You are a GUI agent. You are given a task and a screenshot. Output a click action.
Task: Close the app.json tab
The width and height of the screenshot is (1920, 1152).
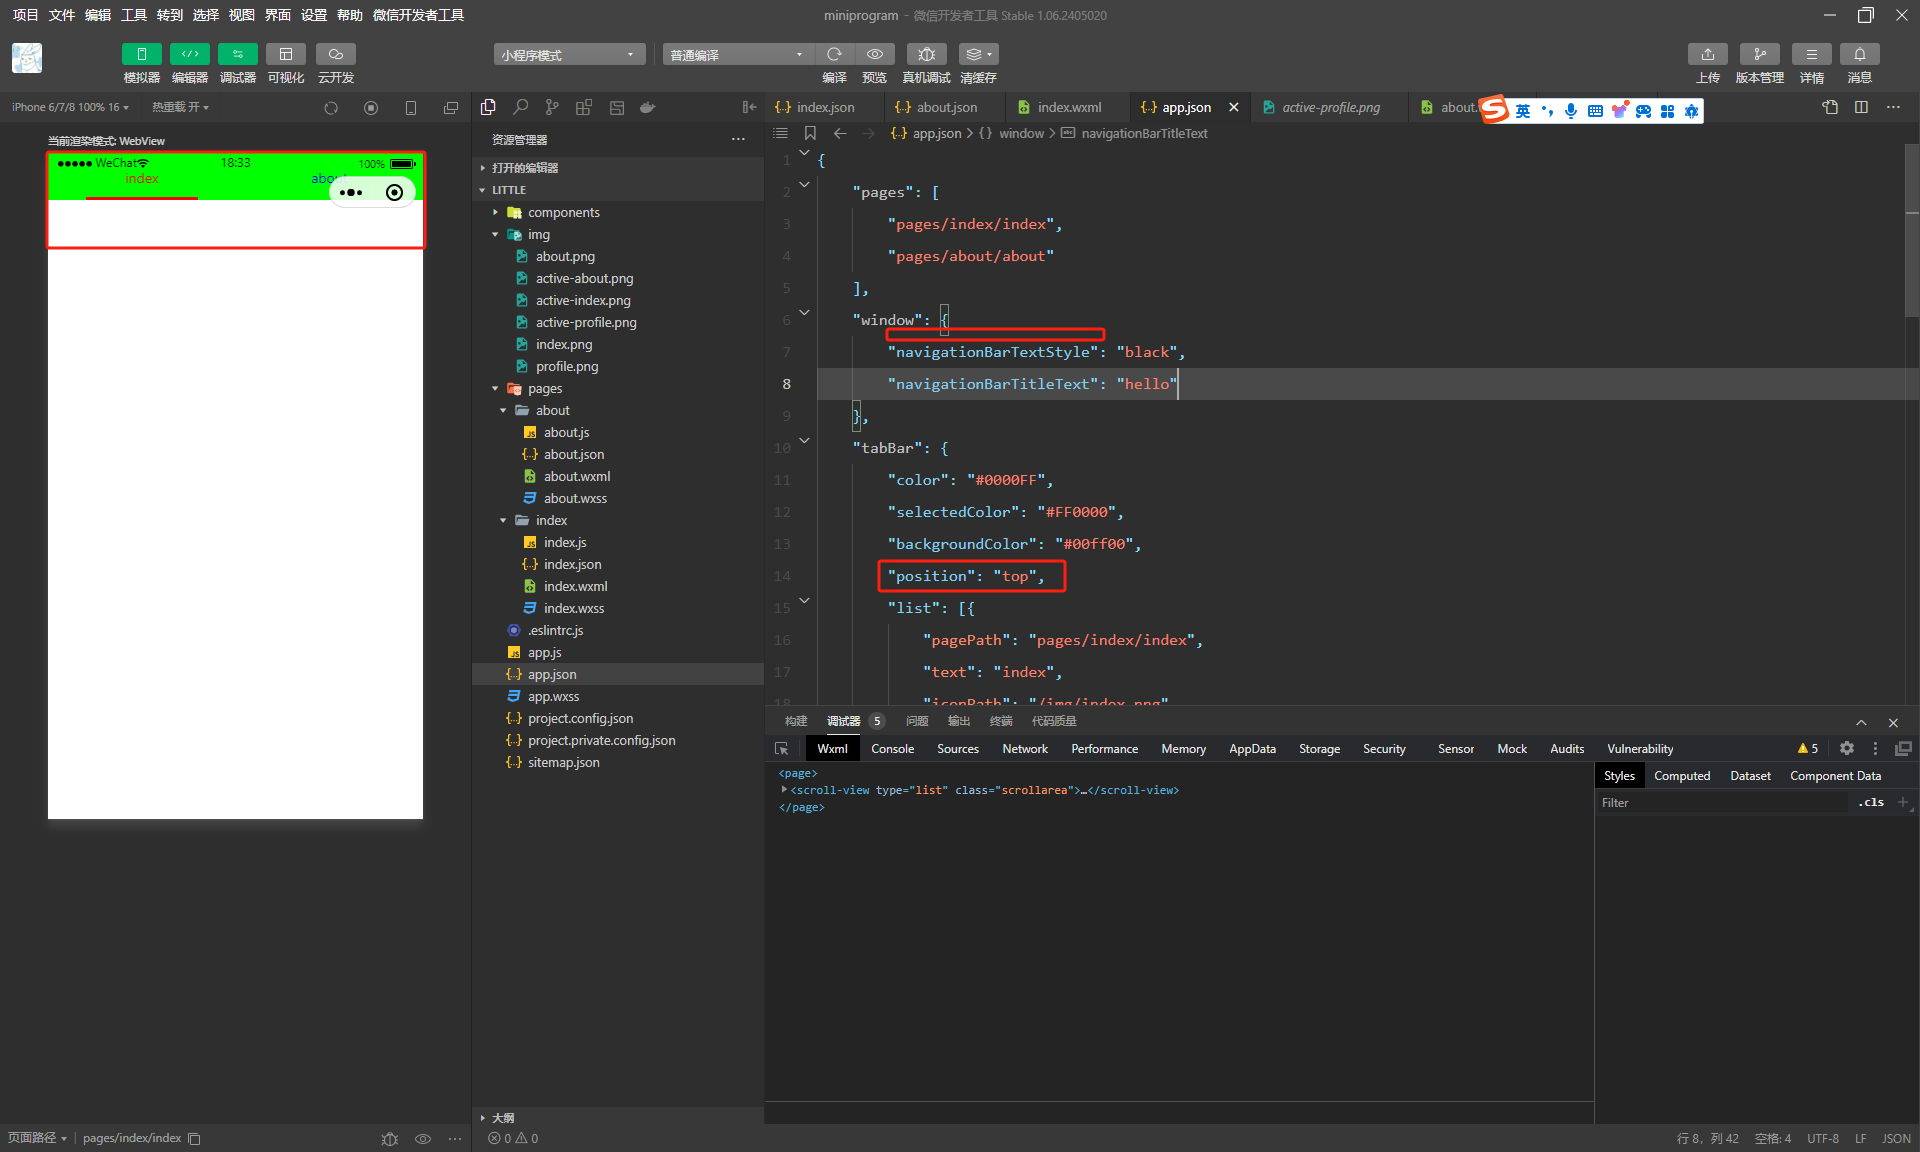pos(1234,107)
